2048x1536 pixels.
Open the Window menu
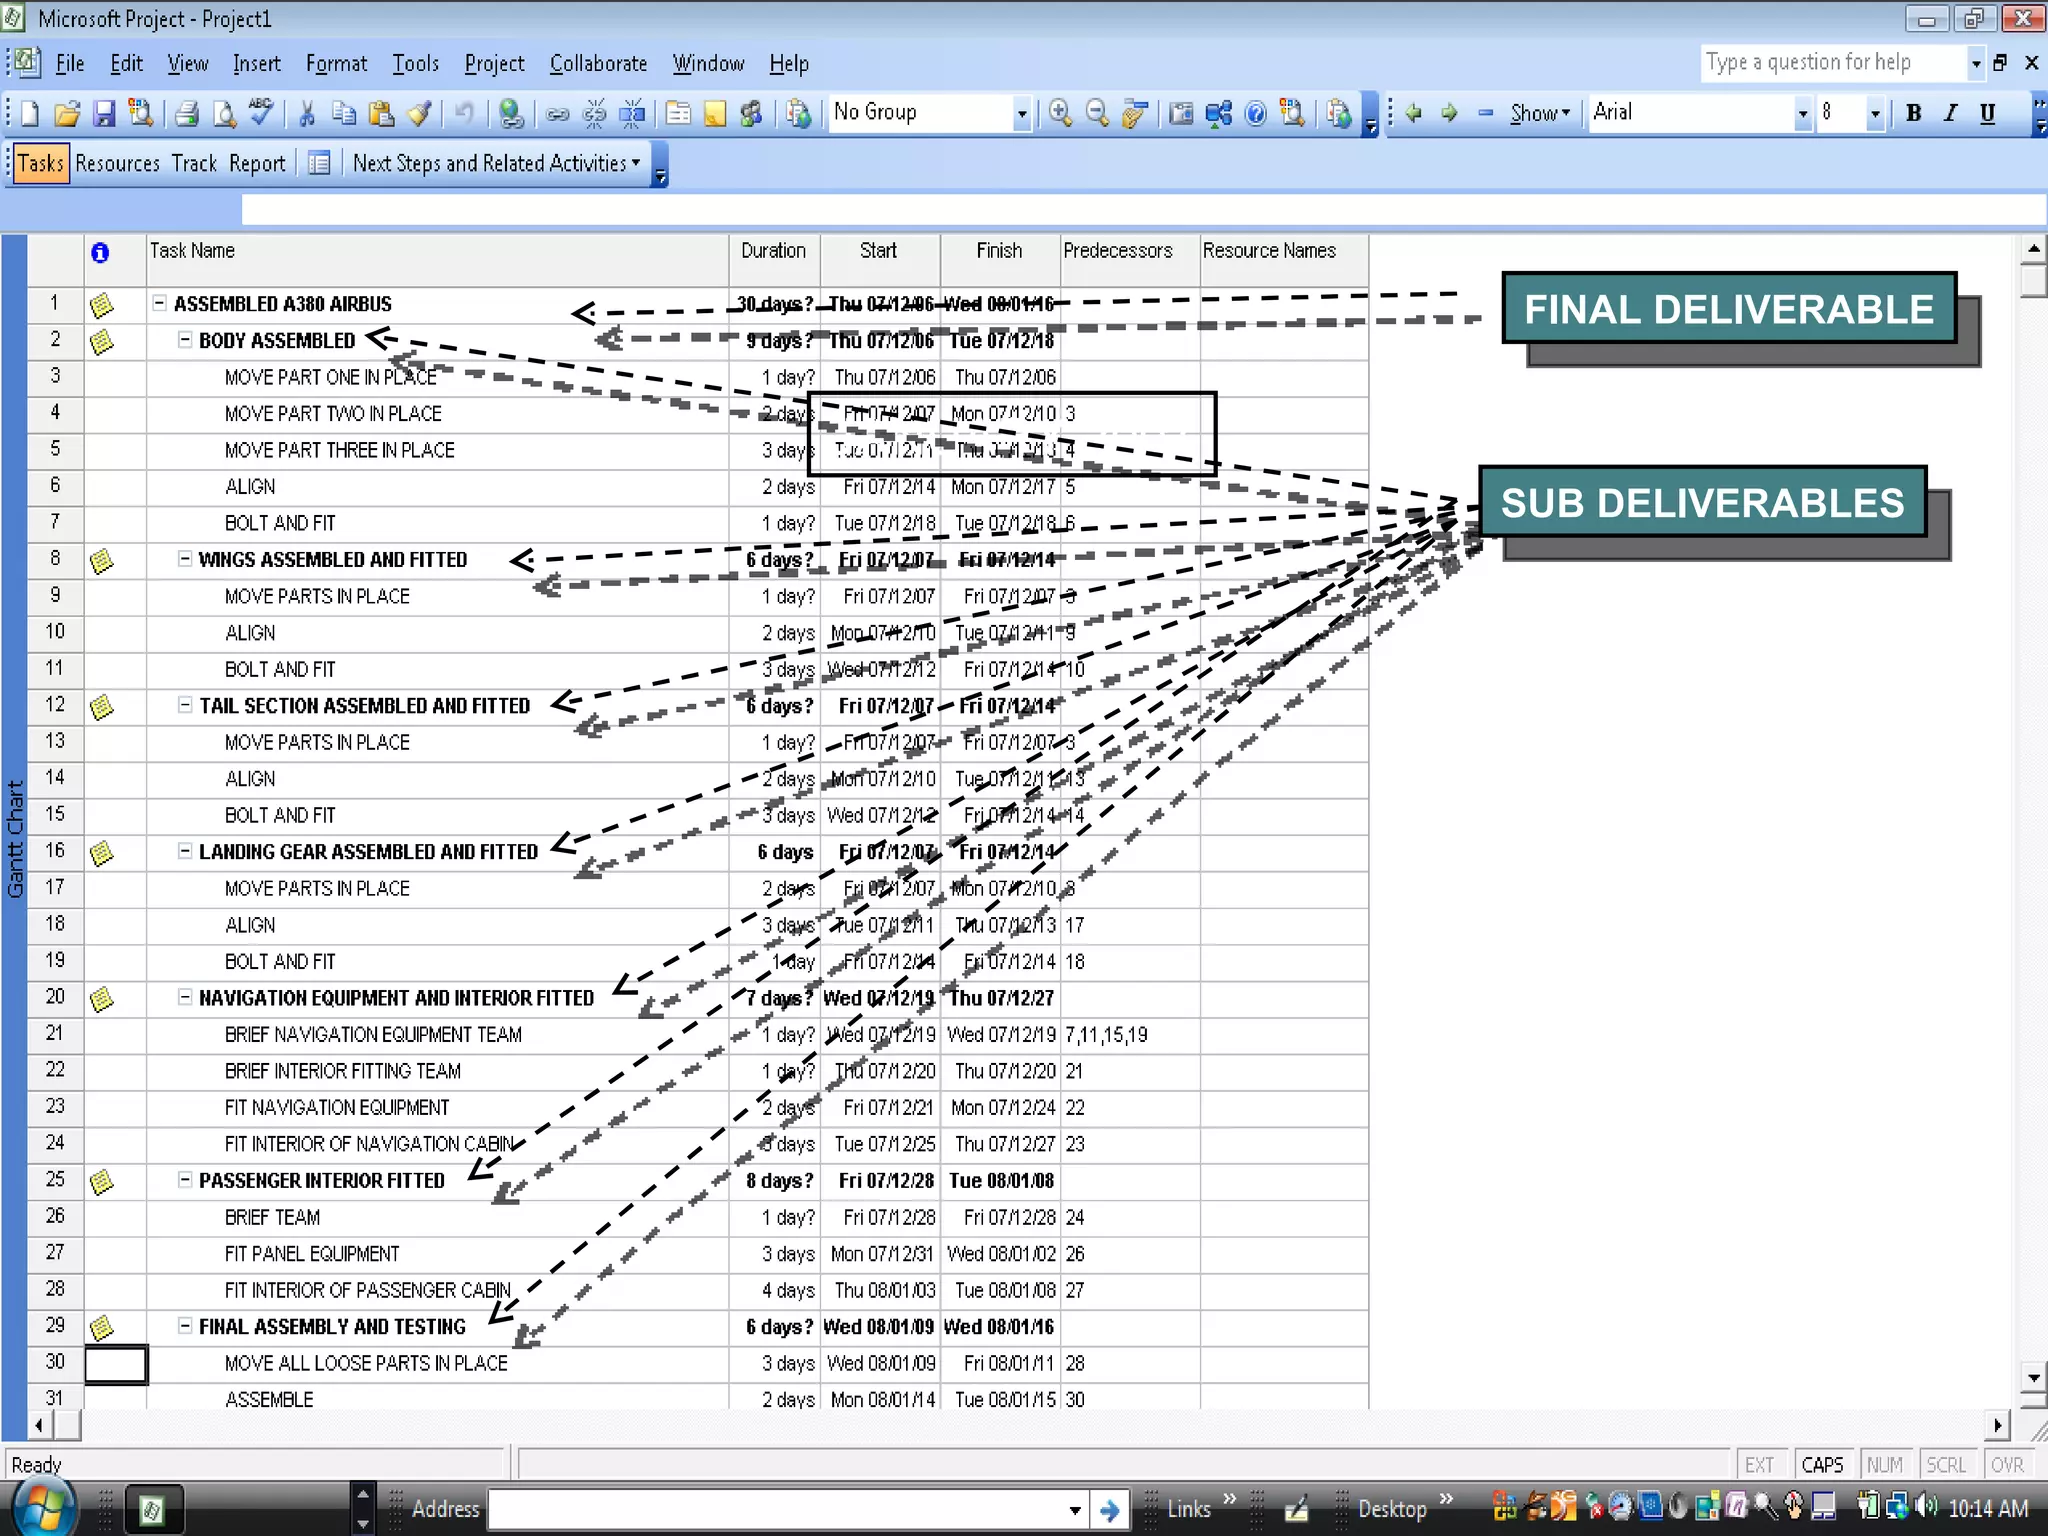tap(708, 64)
